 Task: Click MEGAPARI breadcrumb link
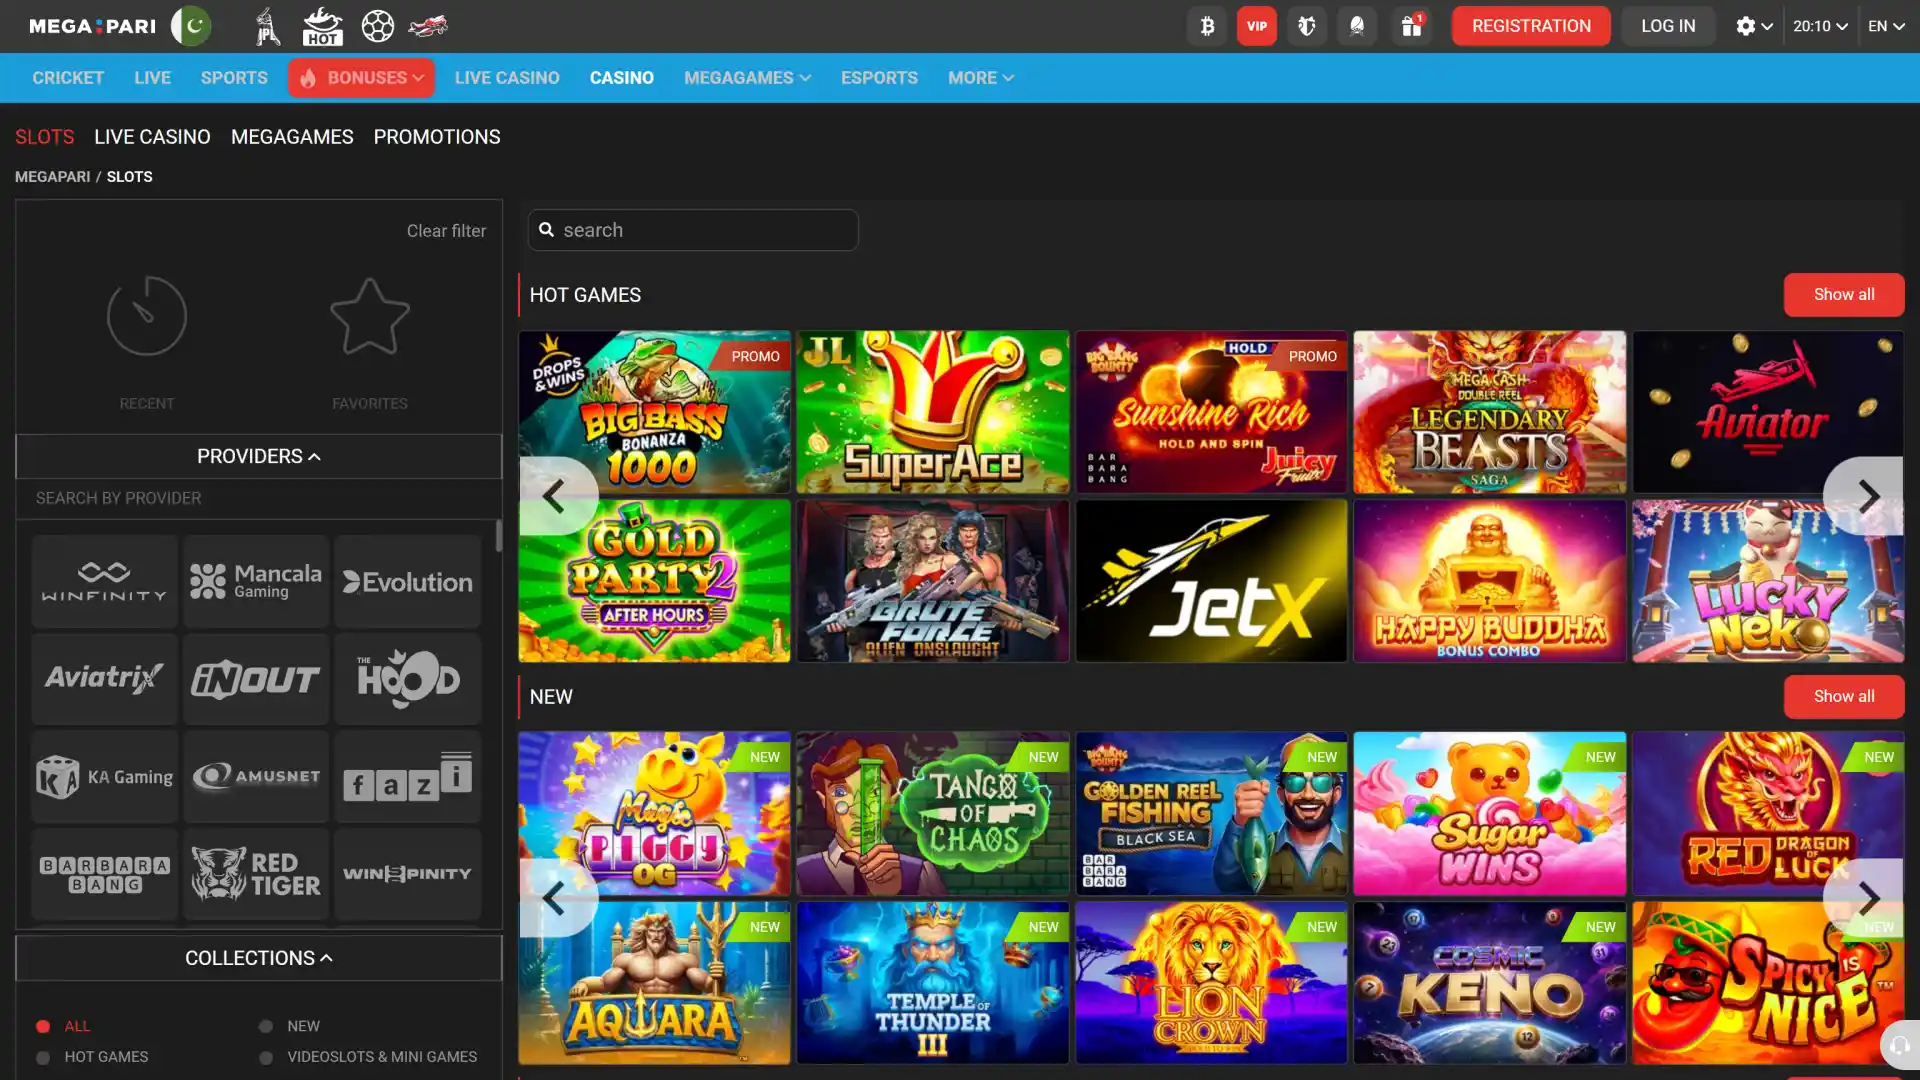pos(52,177)
